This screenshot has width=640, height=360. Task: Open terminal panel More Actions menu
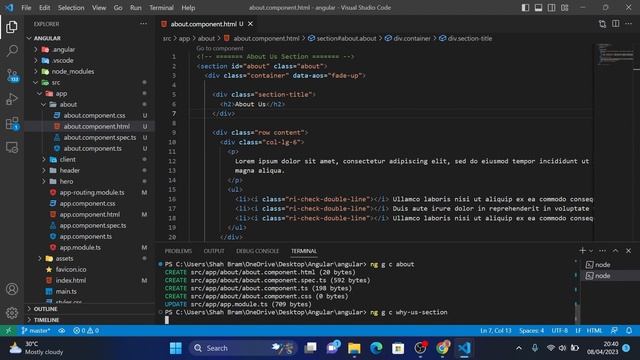[x=602, y=251]
